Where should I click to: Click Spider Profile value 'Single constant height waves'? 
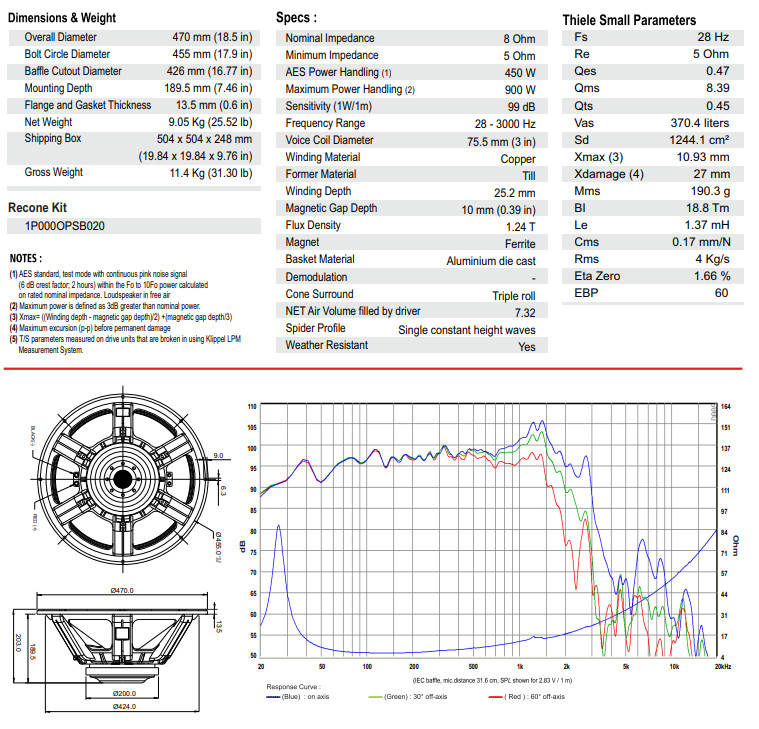(x=467, y=330)
